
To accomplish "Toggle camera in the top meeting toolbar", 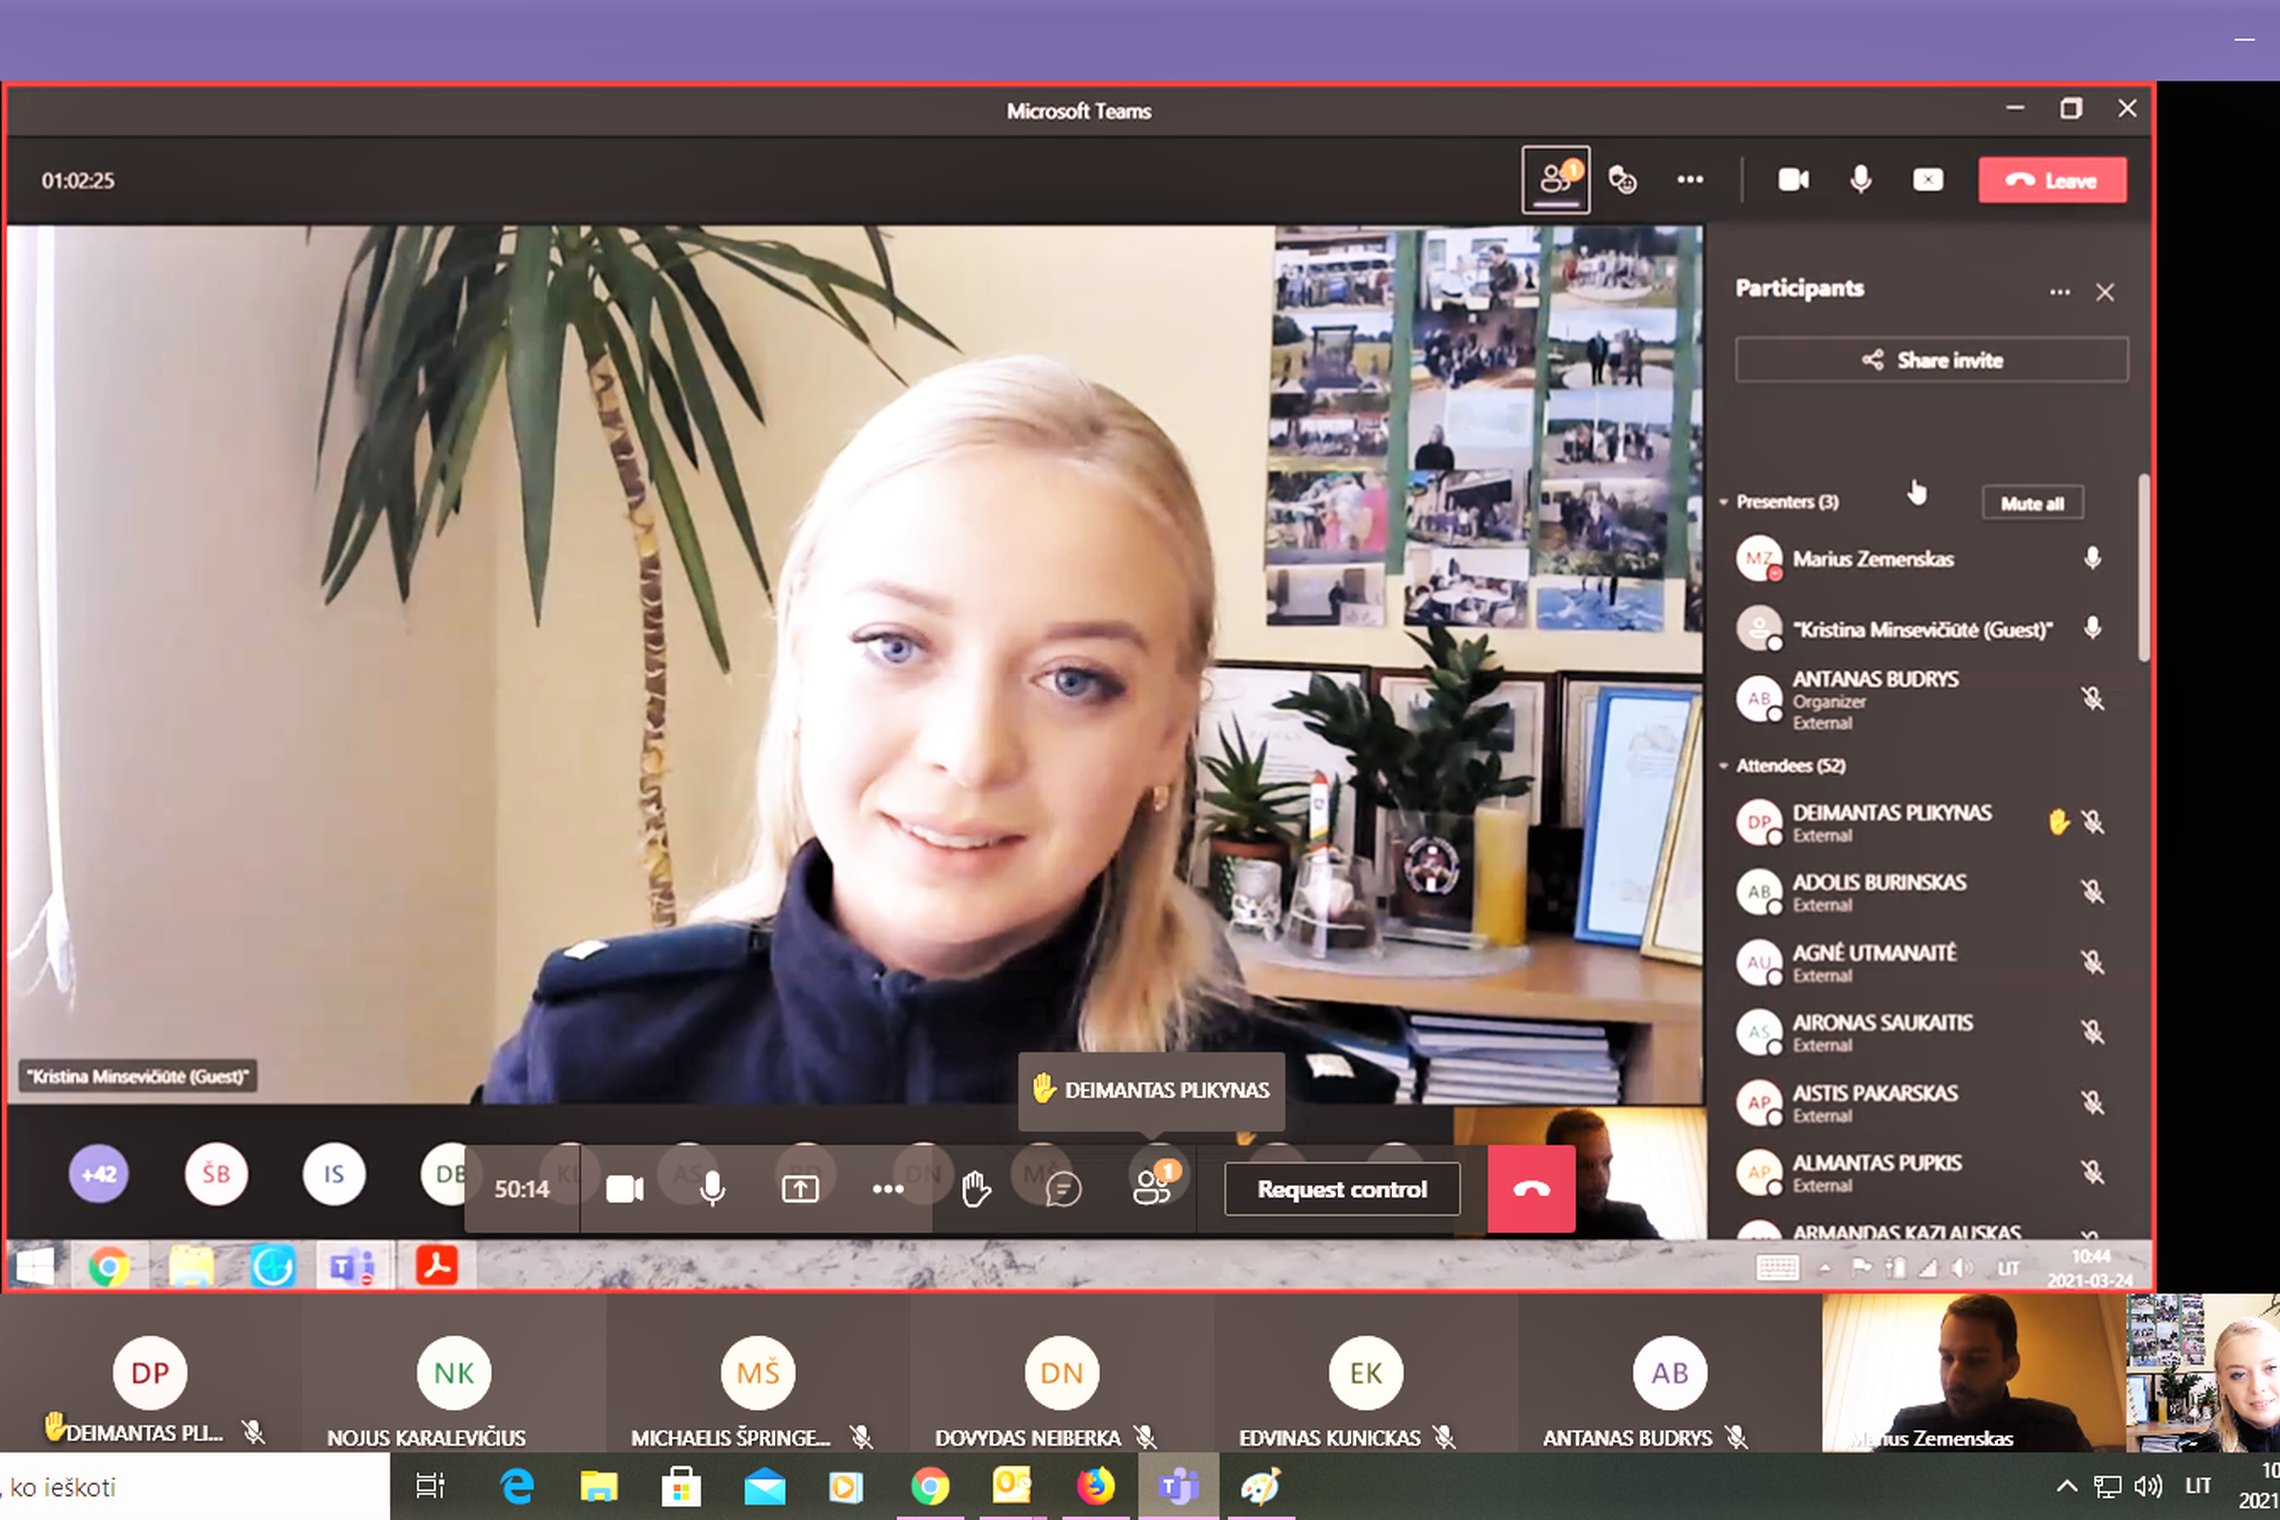I will point(1793,180).
